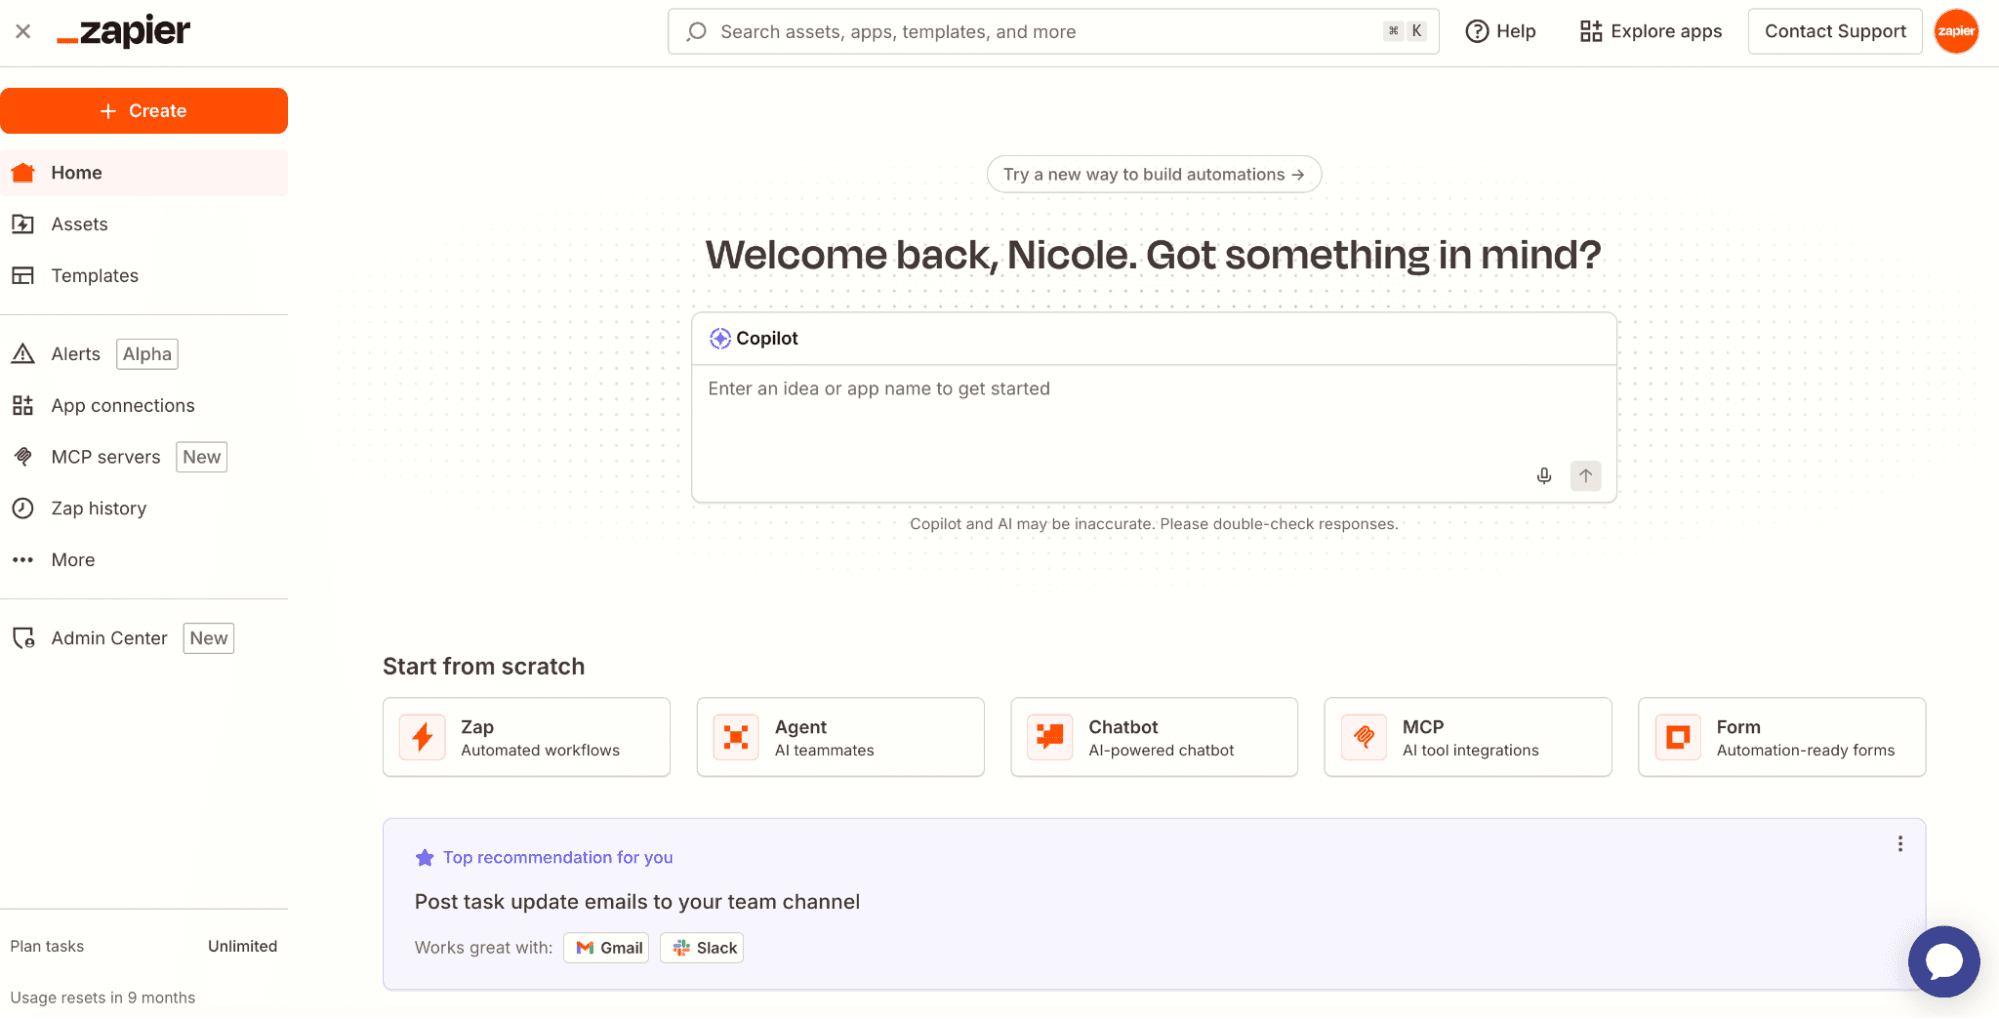Image resolution: width=1999 pixels, height=1019 pixels.
Task: Click the Zap lightning bolt icon
Action: pos(423,738)
